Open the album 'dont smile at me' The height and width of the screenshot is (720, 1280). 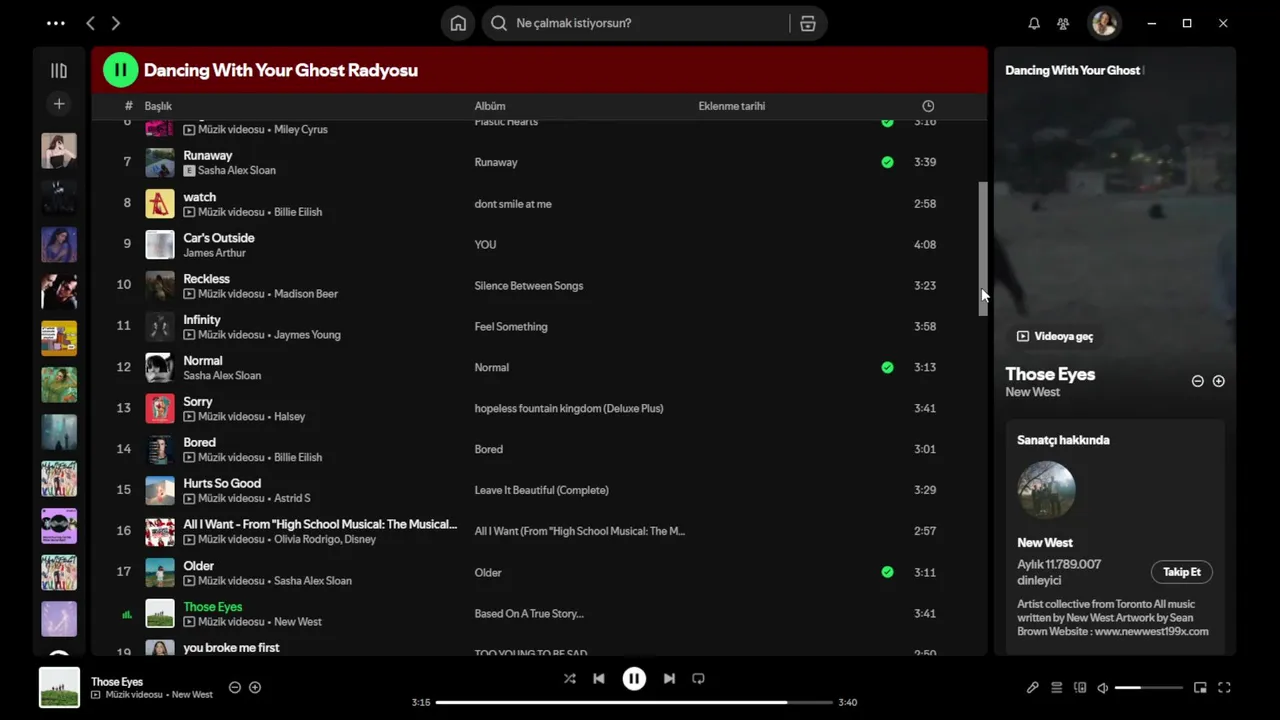pos(513,204)
